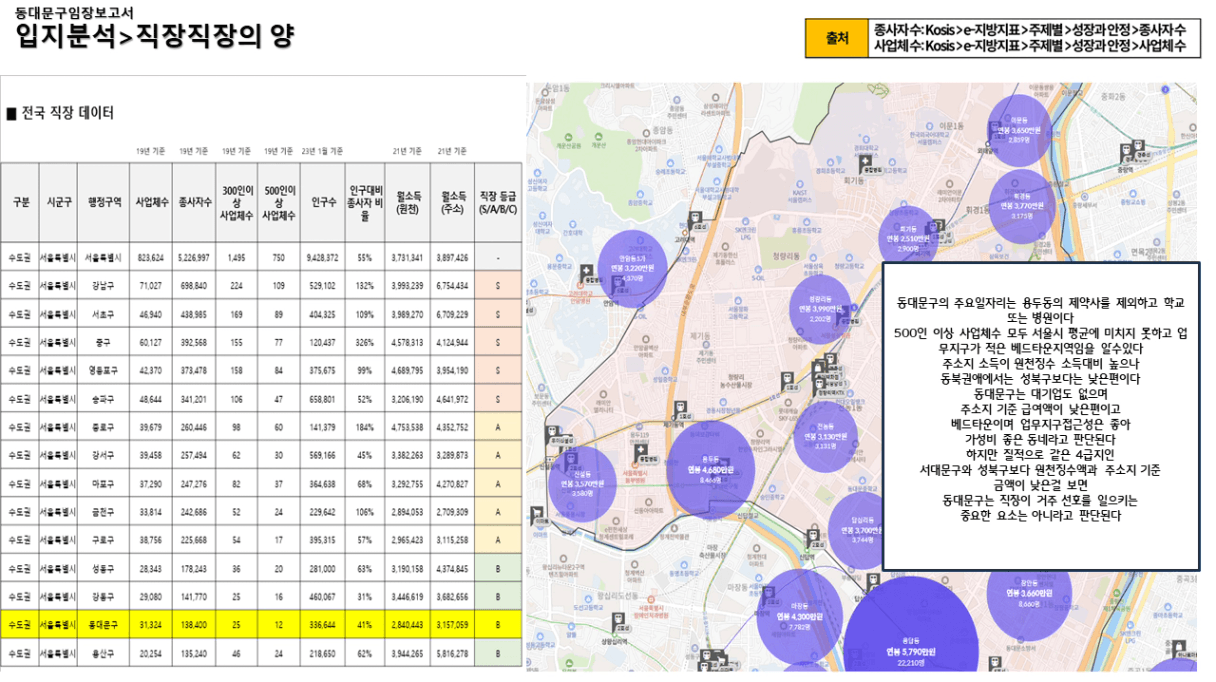The width and height of the screenshot is (1216, 682).
Task: Click the '구분' column header
Action: (x=20, y=201)
